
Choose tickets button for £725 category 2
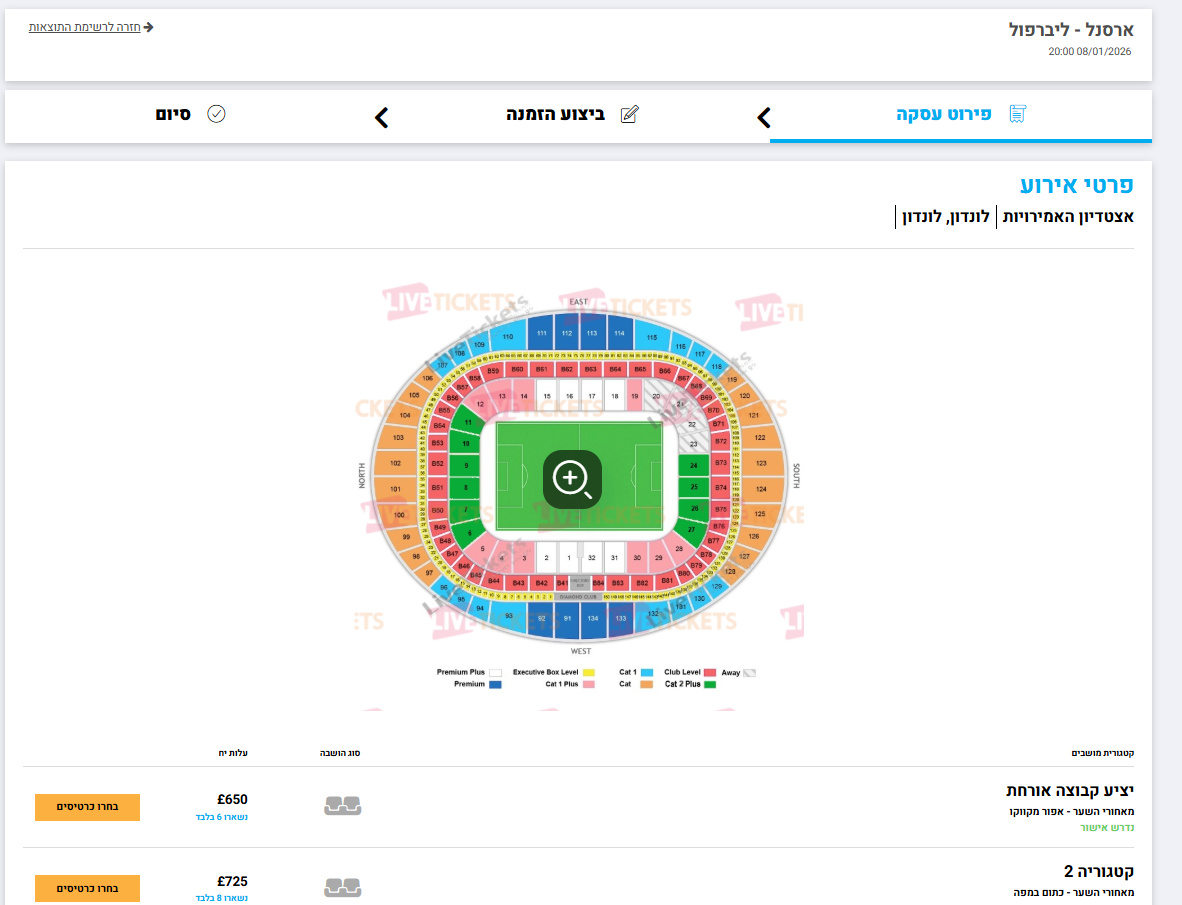click(87, 888)
